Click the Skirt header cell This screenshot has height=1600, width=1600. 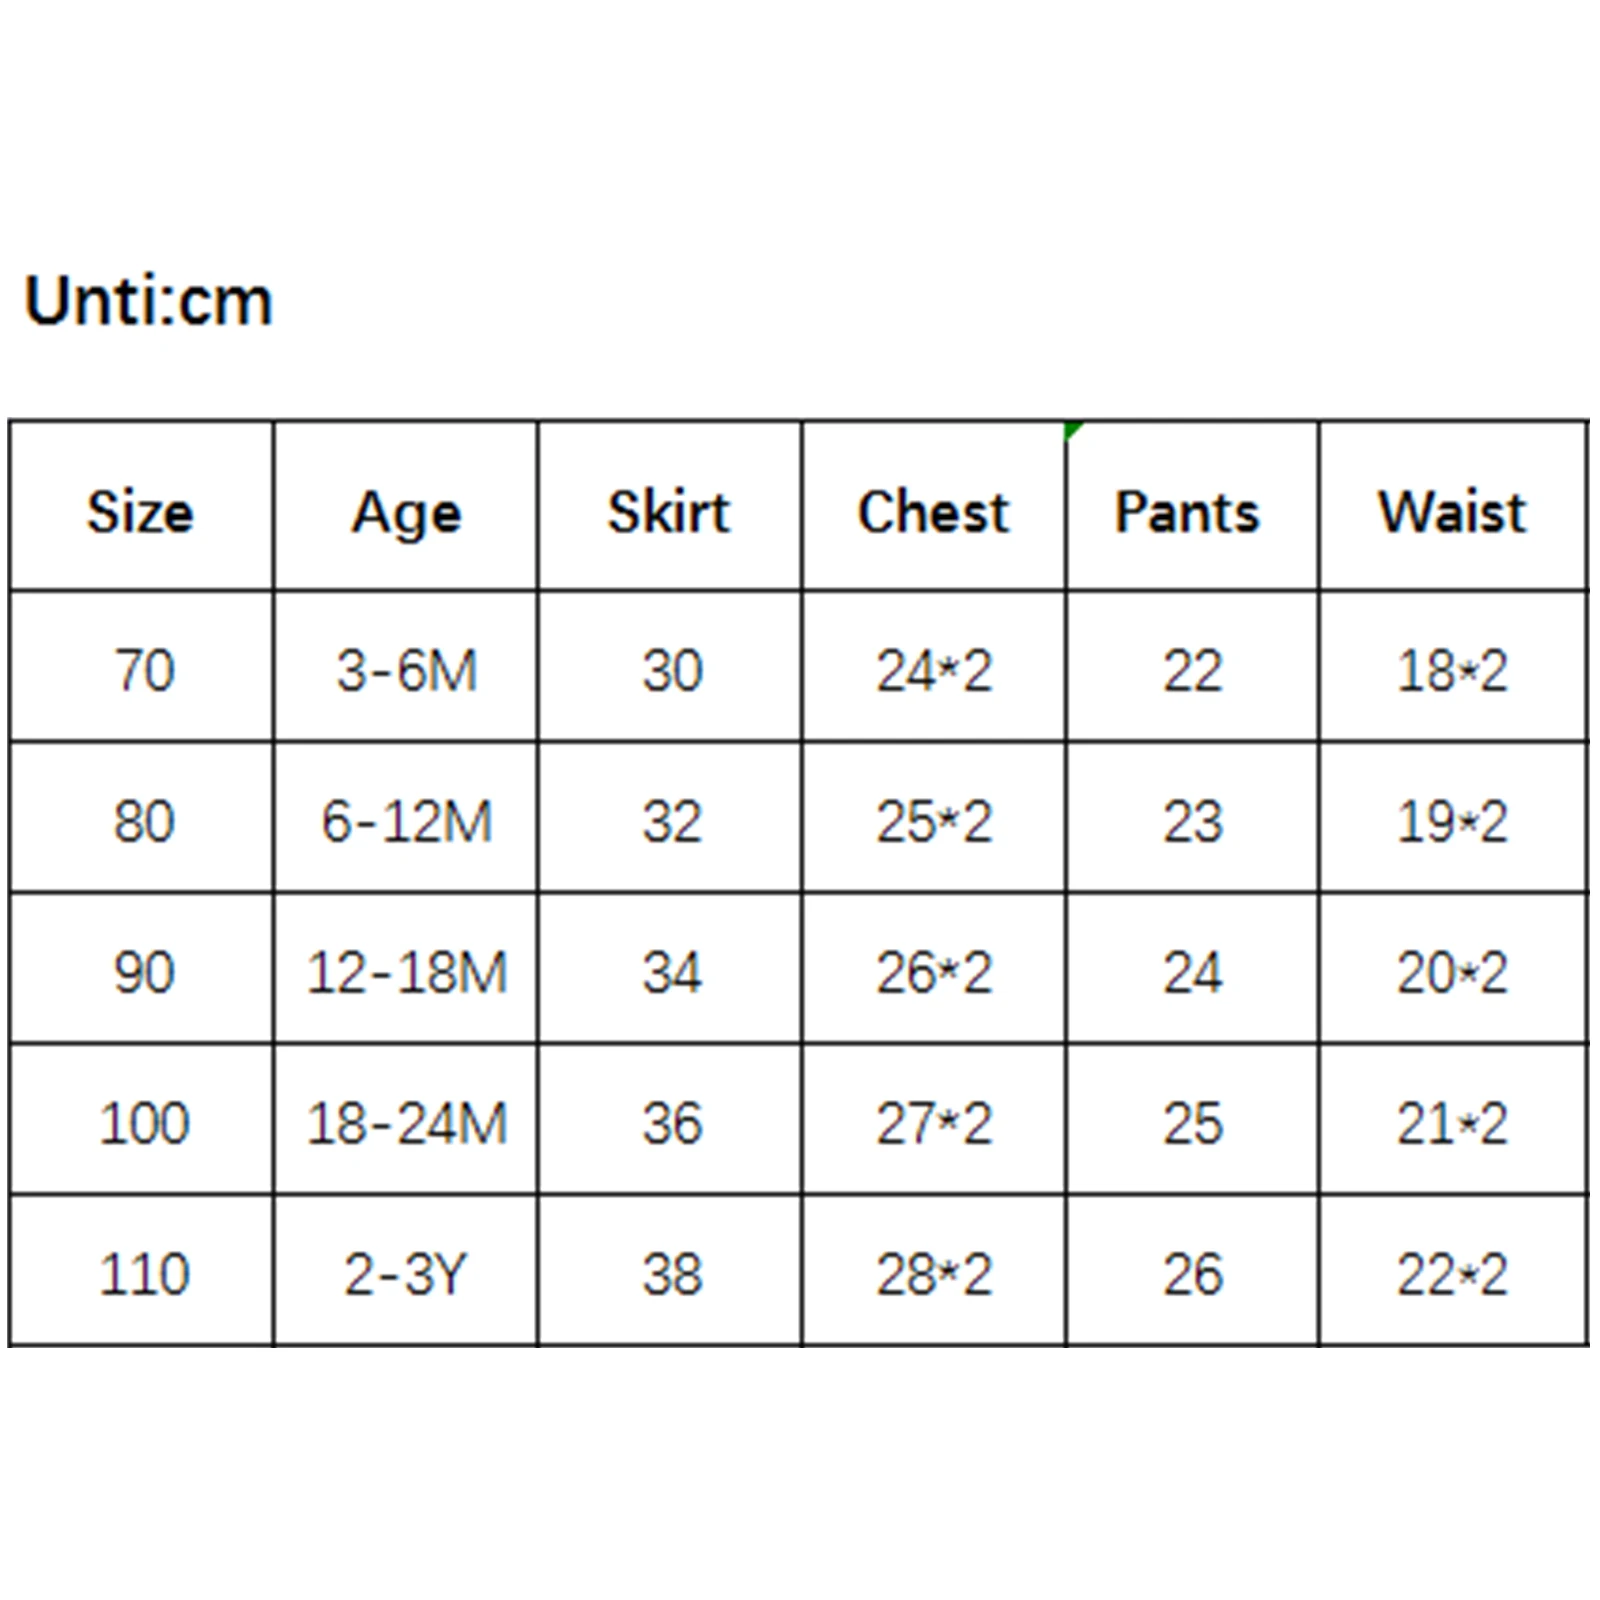click(669, 512)
